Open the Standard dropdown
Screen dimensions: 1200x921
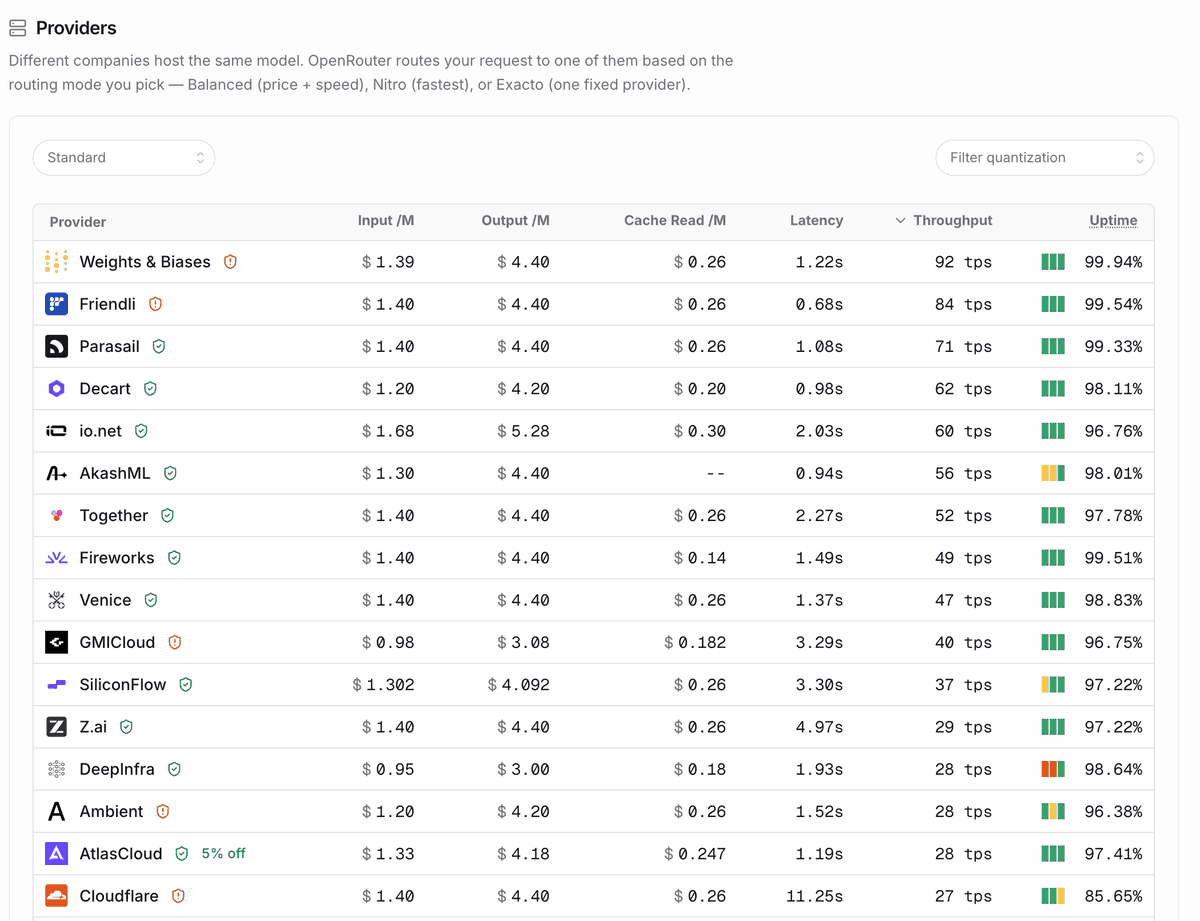[124, 158]
